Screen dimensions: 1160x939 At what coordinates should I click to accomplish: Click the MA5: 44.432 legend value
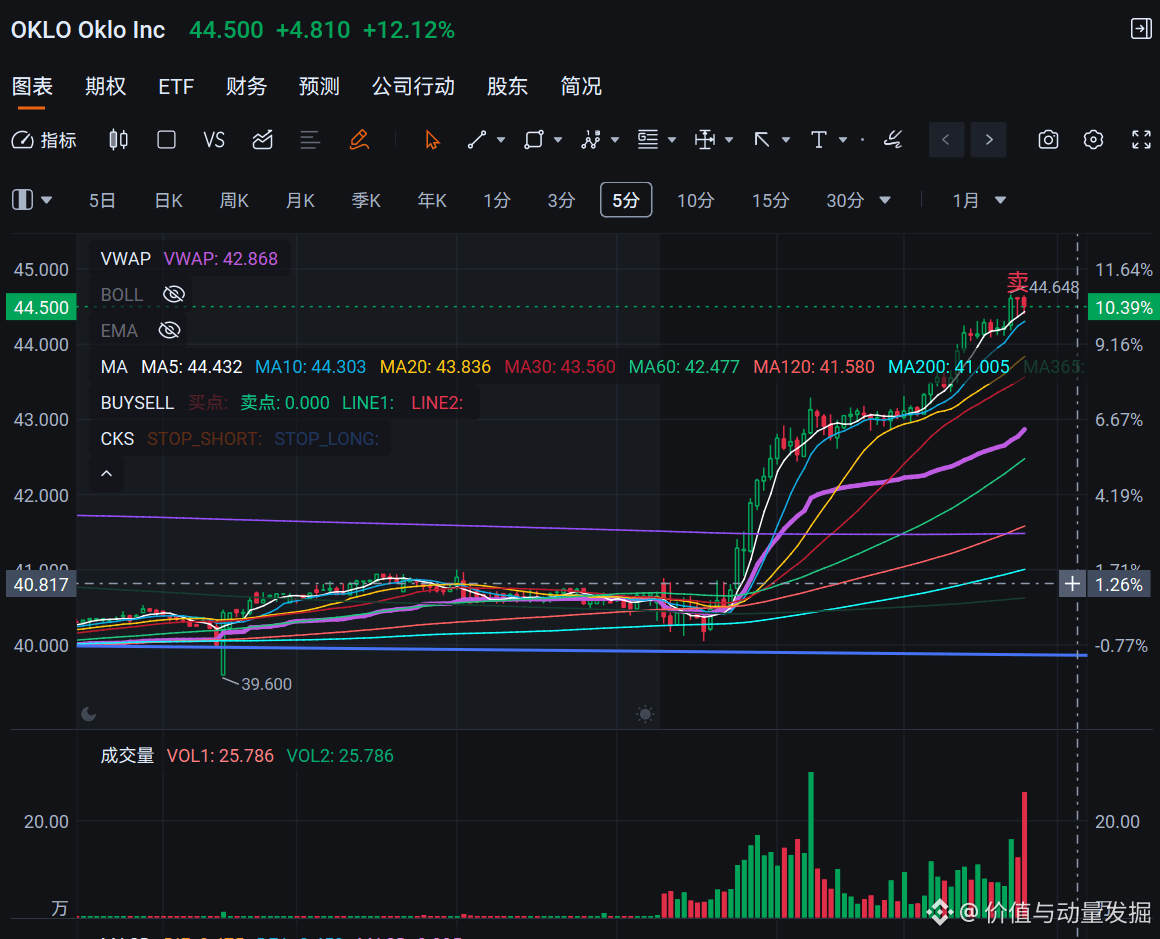pos(192,367)
